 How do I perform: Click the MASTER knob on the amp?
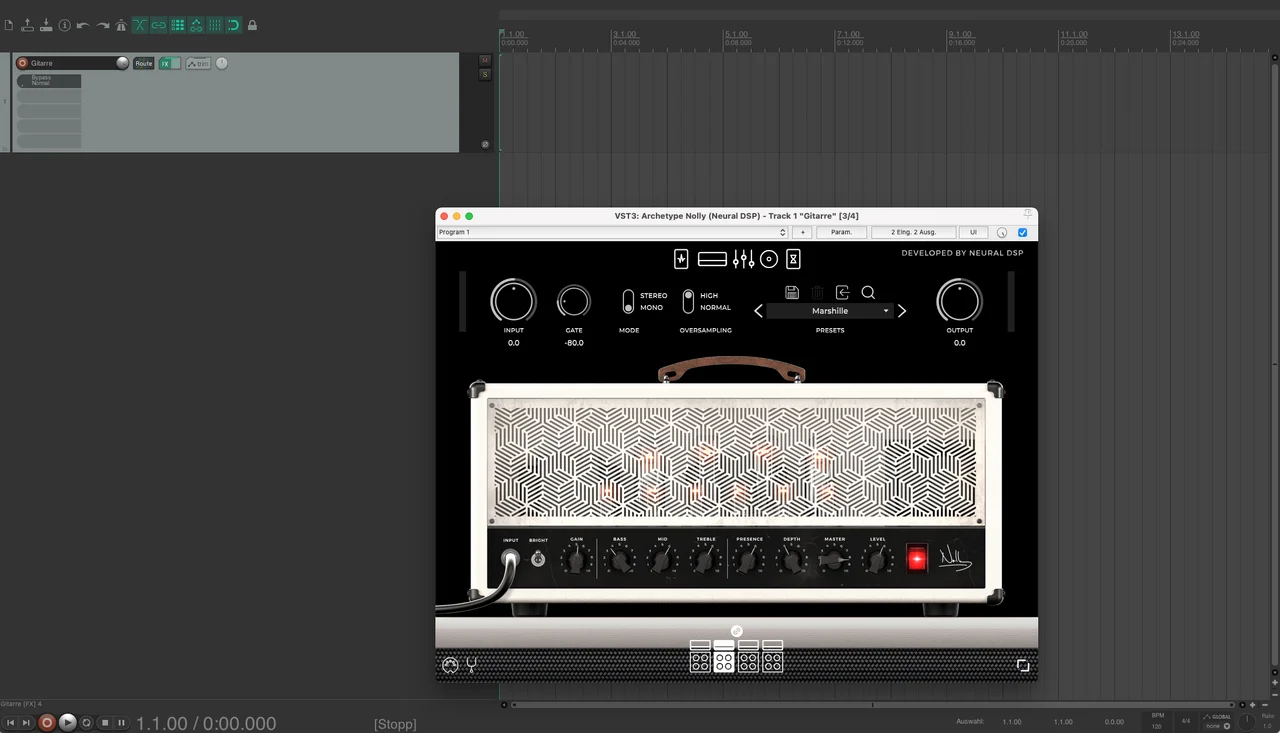pos(835,560)
